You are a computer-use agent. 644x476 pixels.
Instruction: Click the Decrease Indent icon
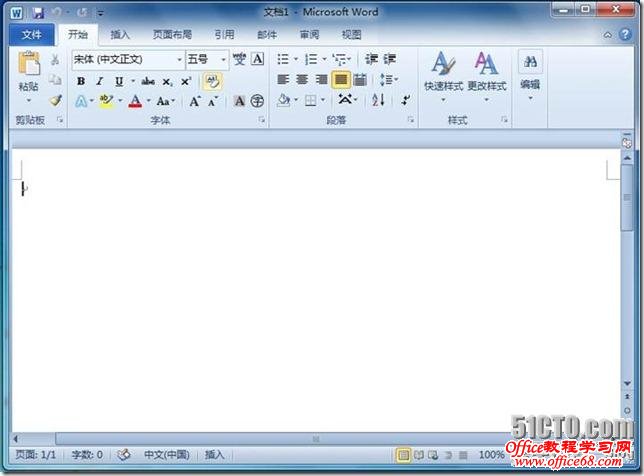[372, 59]
